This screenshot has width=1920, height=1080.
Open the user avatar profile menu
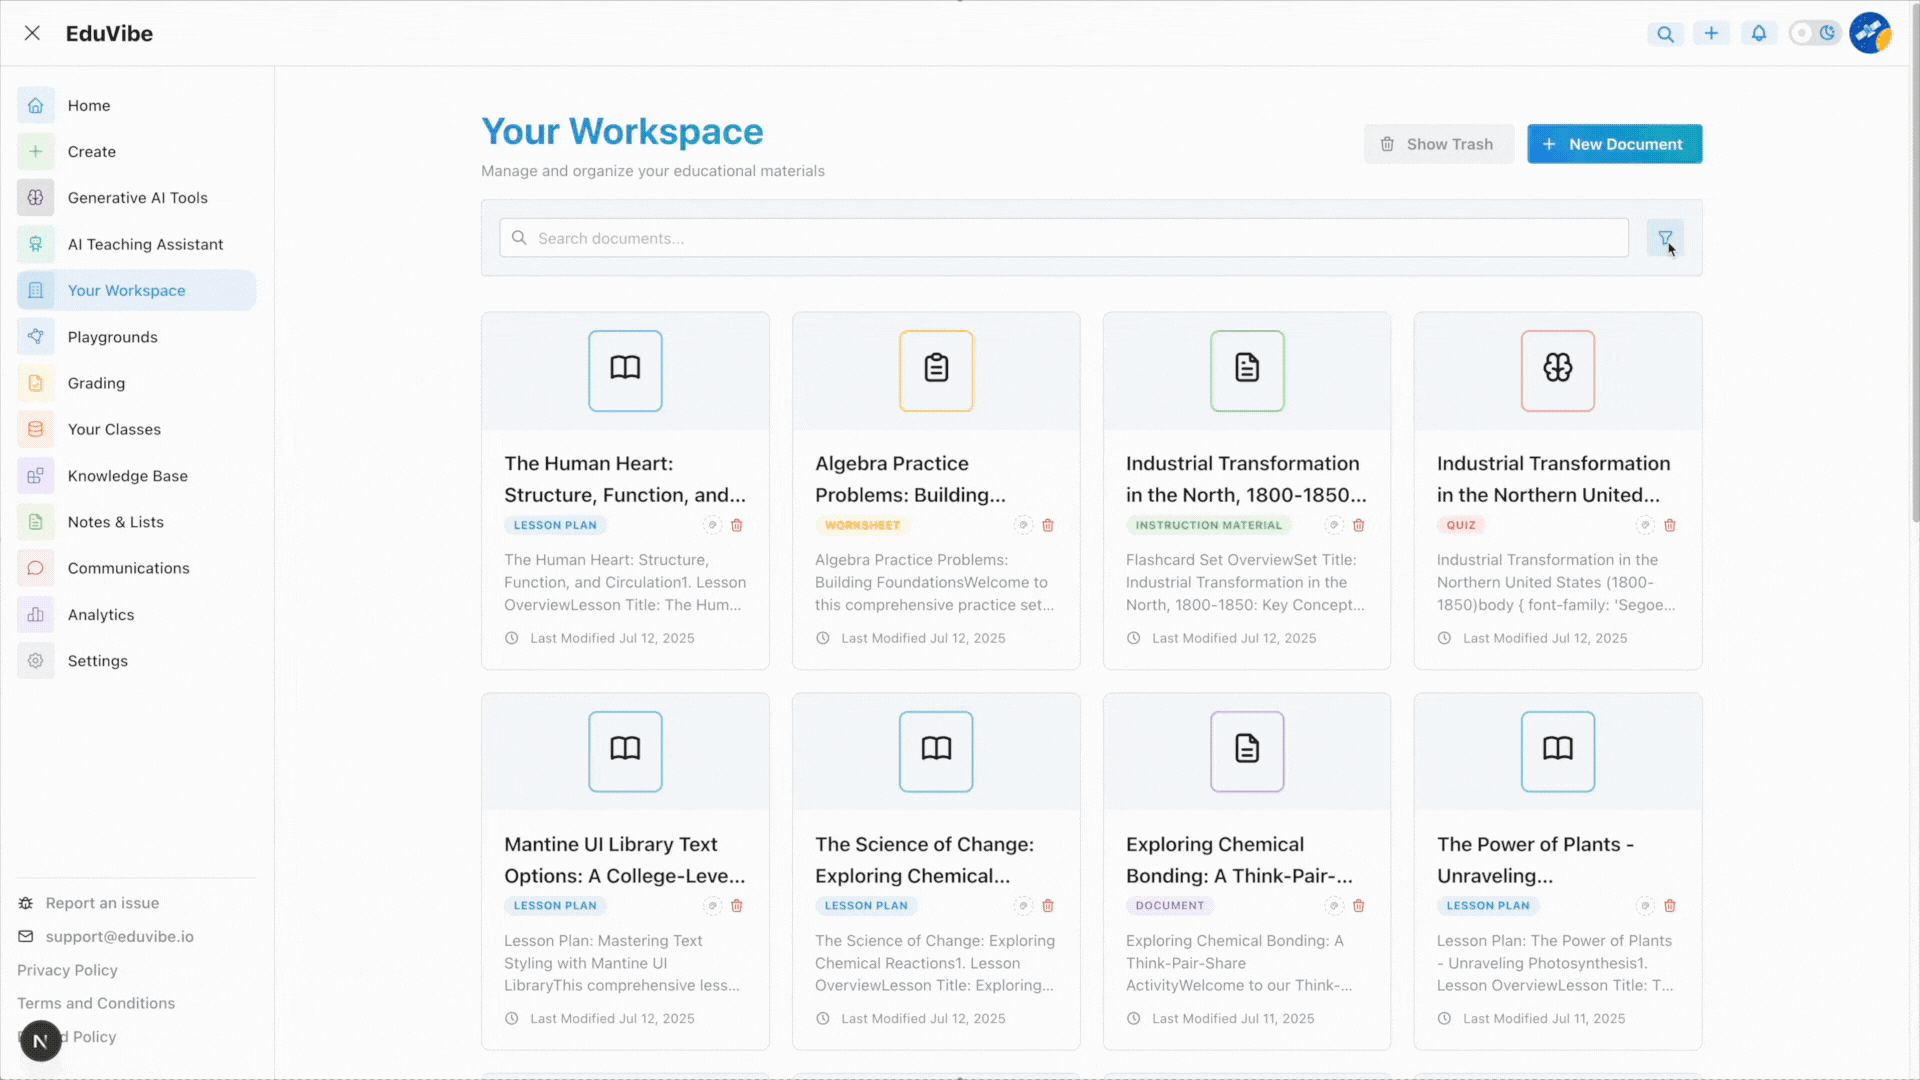[x=1869, y=33]
